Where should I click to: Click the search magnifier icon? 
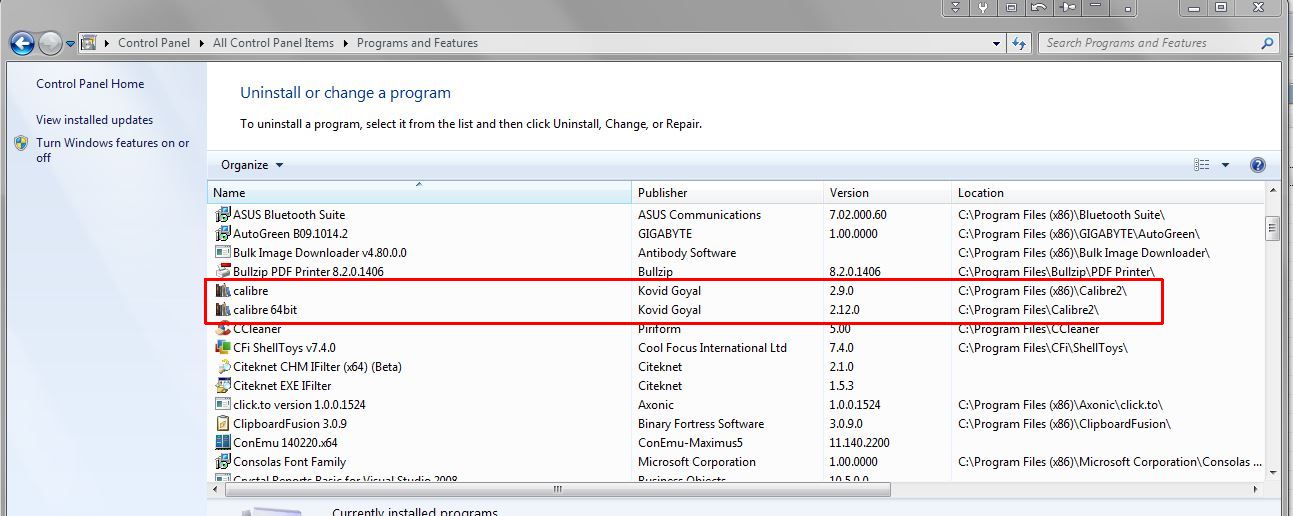[1268, 43]
